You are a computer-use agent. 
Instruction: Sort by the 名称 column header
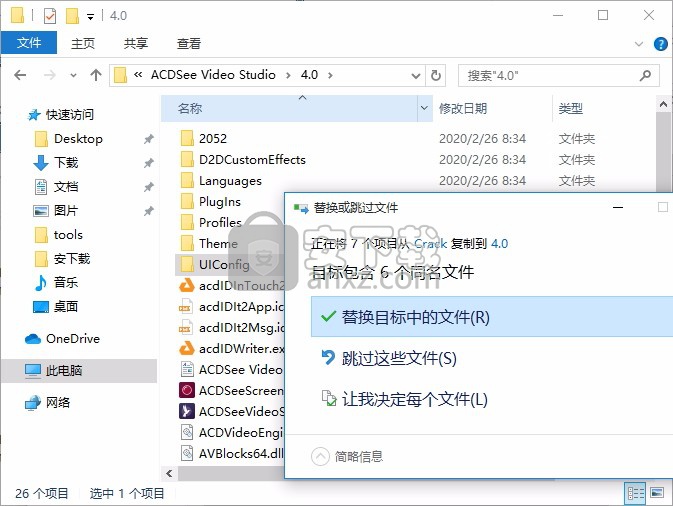[290, 109]
